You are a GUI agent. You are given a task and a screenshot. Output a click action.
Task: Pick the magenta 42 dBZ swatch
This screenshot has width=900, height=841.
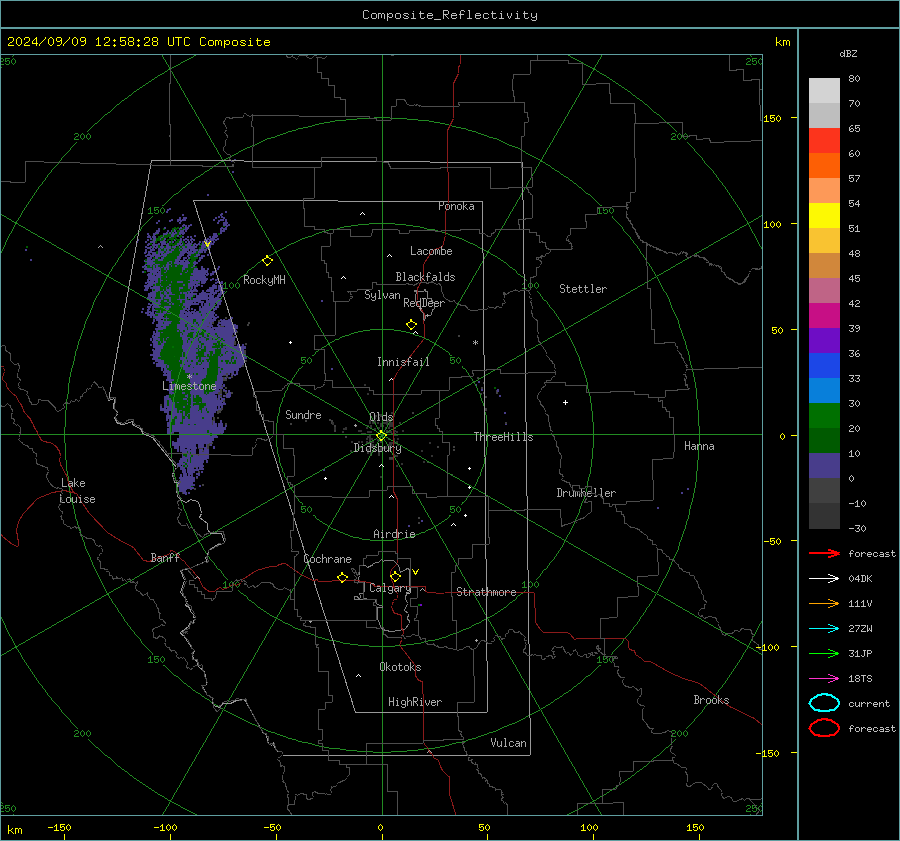(x=824, y=315)
